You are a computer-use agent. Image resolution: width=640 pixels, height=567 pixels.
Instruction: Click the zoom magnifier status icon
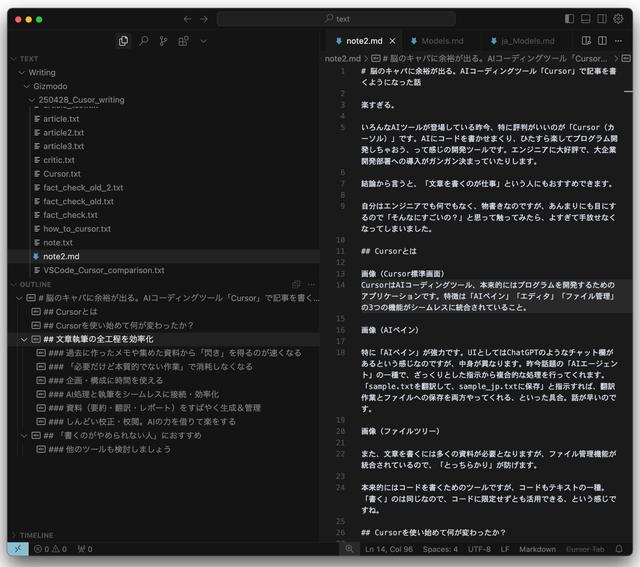coord(349,549)
